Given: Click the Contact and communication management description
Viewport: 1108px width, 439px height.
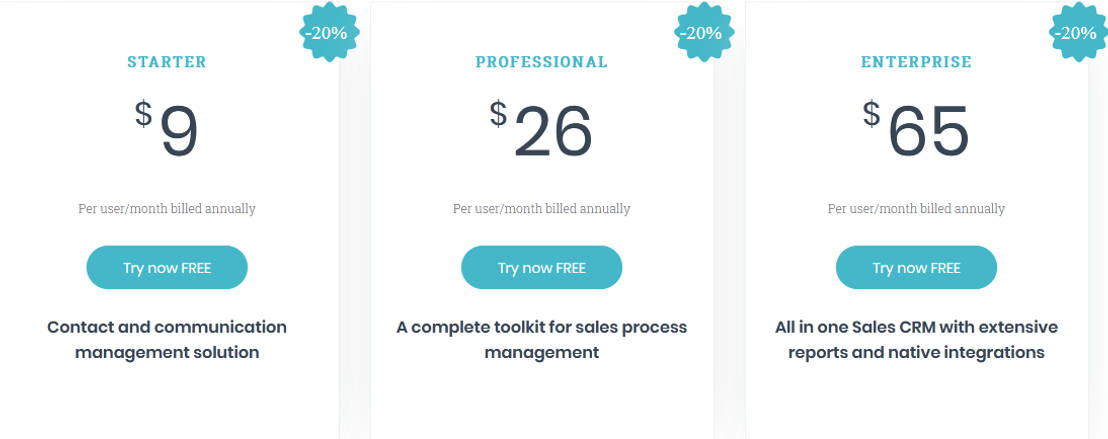Looking at the screenshot, I should [167, 340].
